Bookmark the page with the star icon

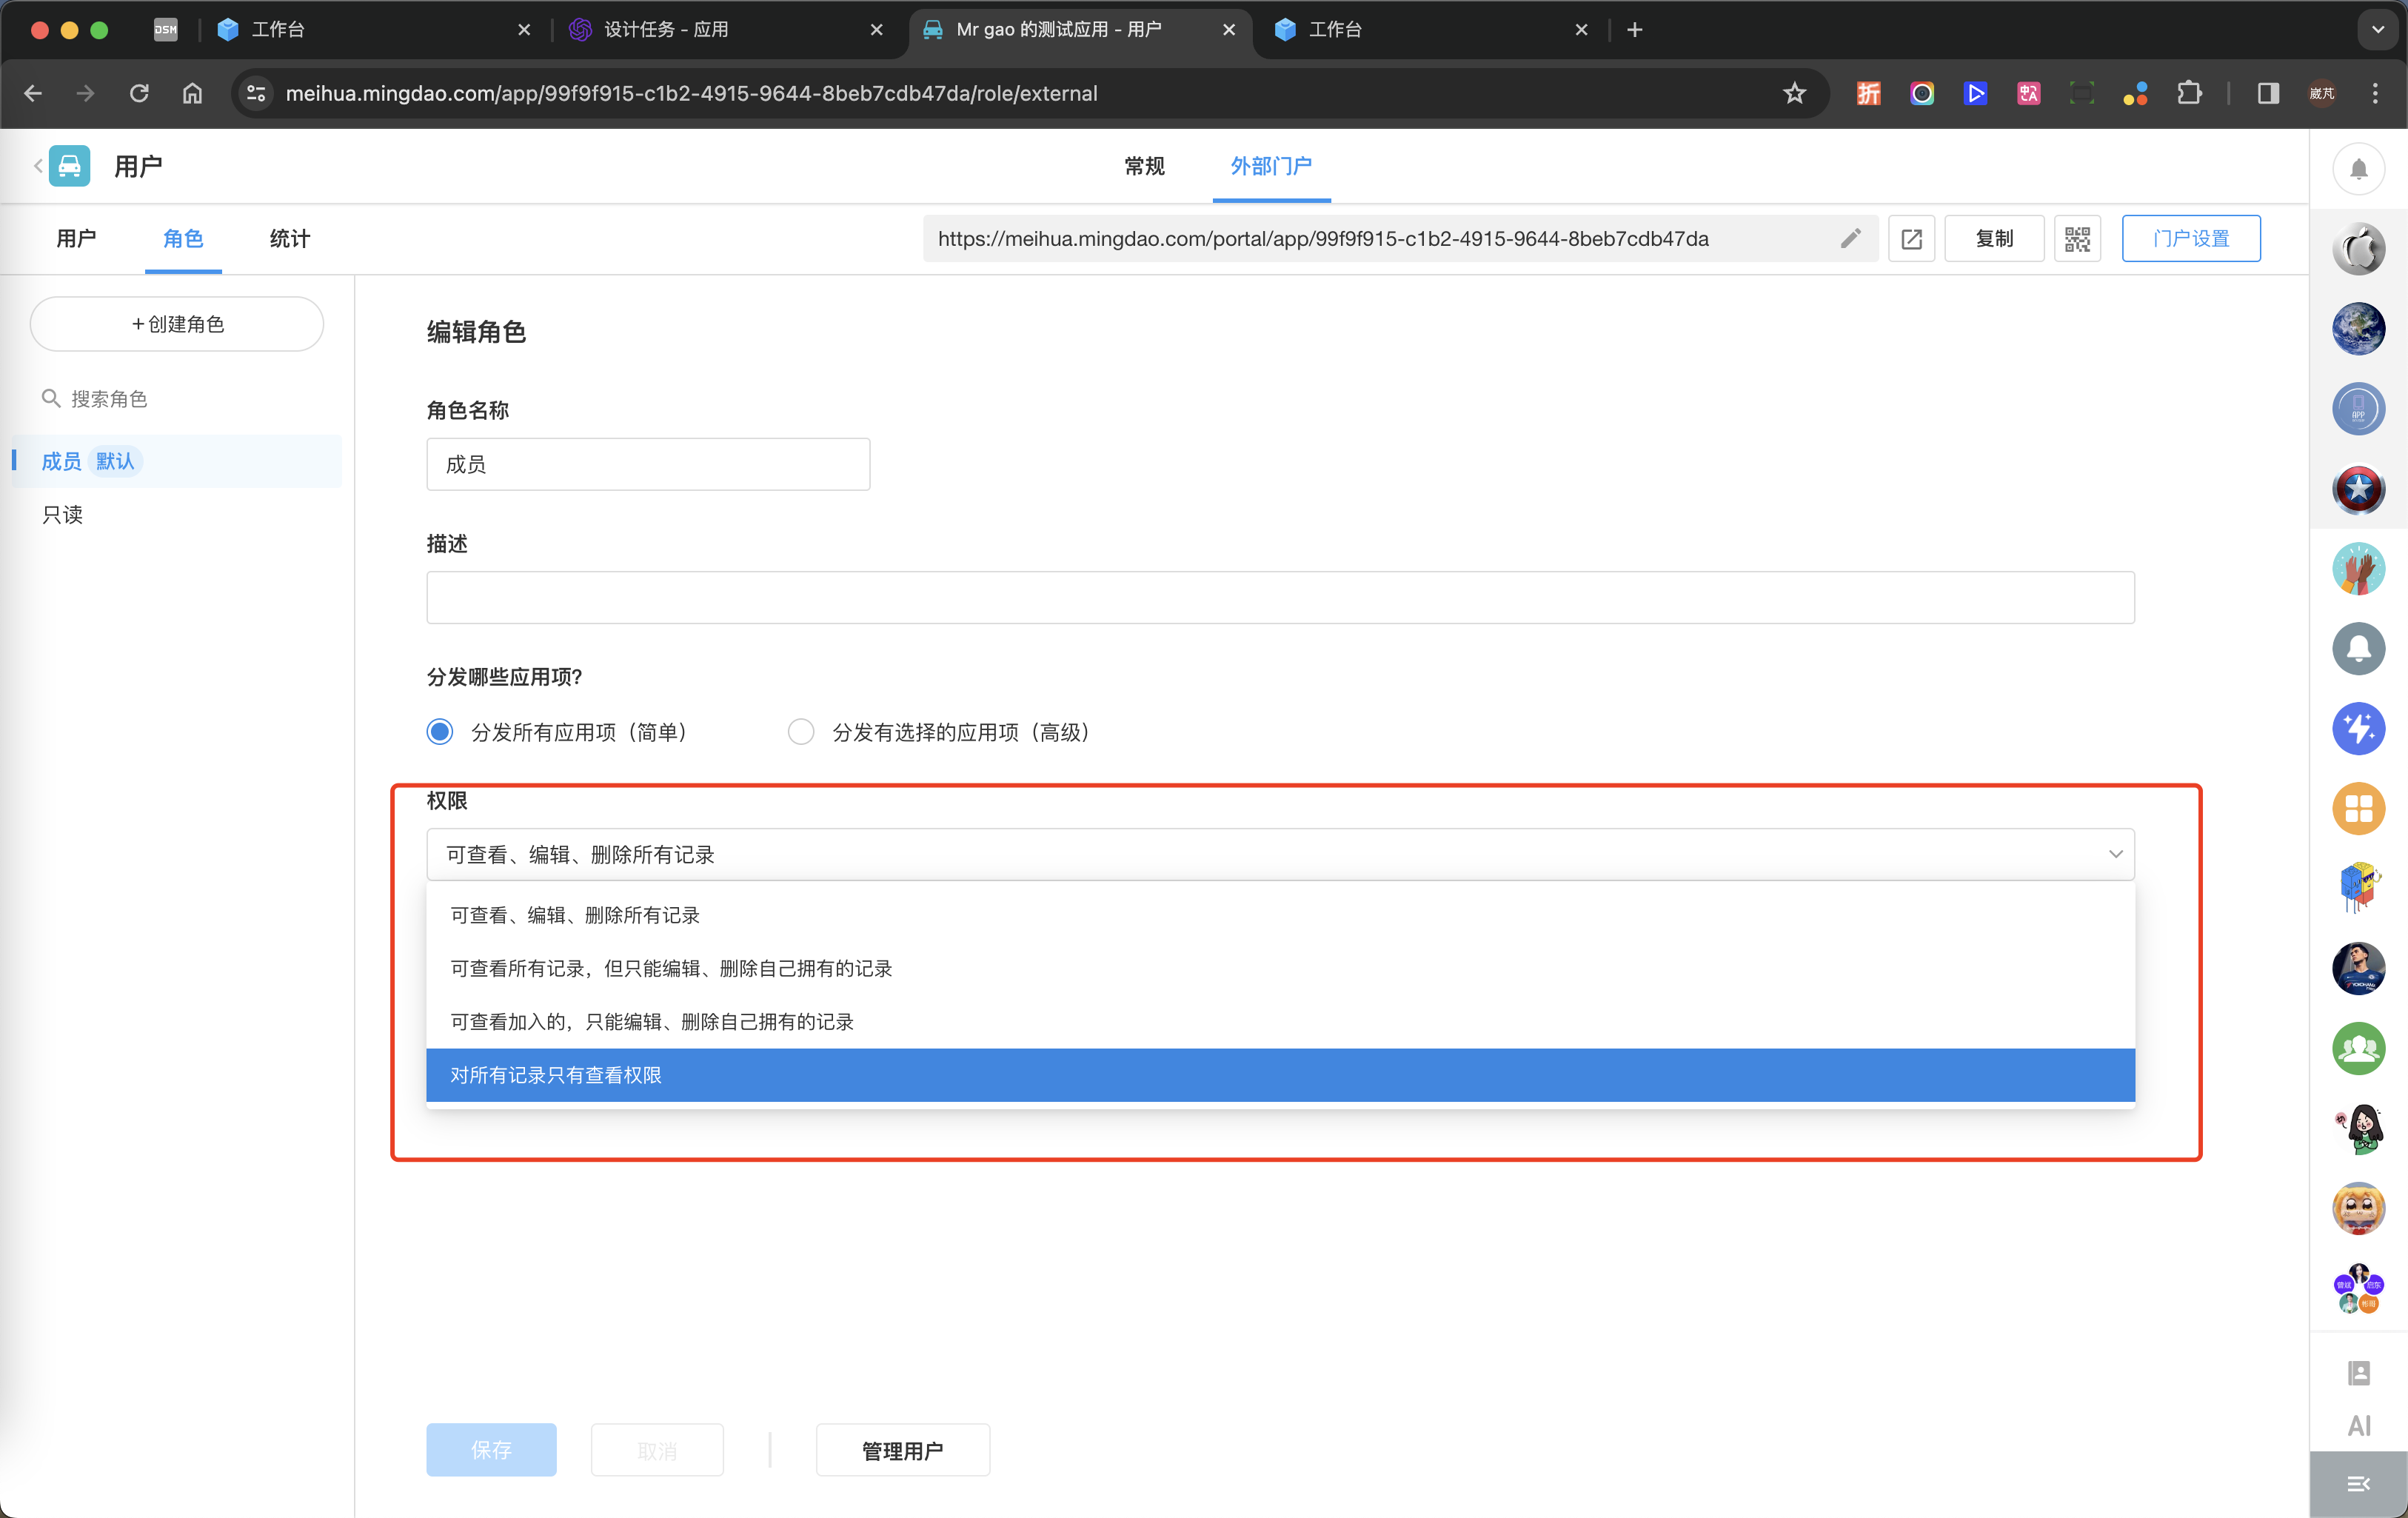tap(1794, 93)
